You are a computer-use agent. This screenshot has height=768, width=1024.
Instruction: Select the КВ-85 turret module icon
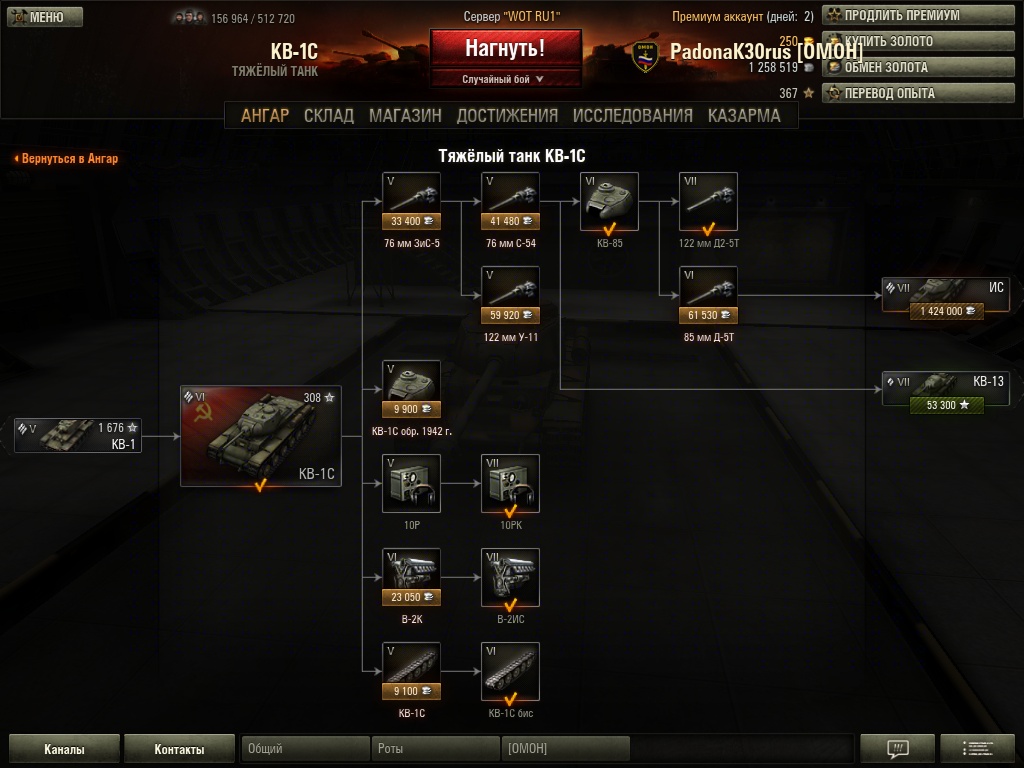point(609,201)
